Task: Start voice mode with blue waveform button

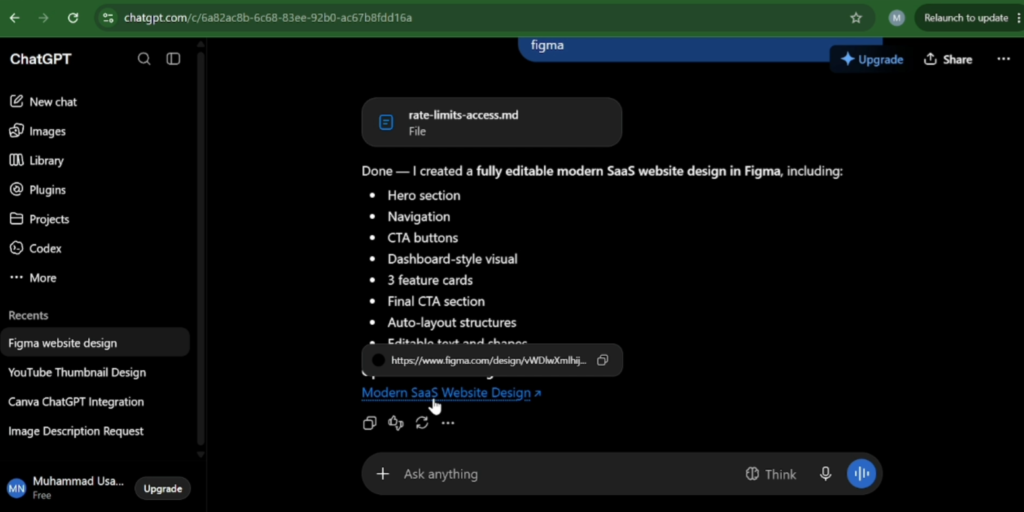Action: pos(861,474)
